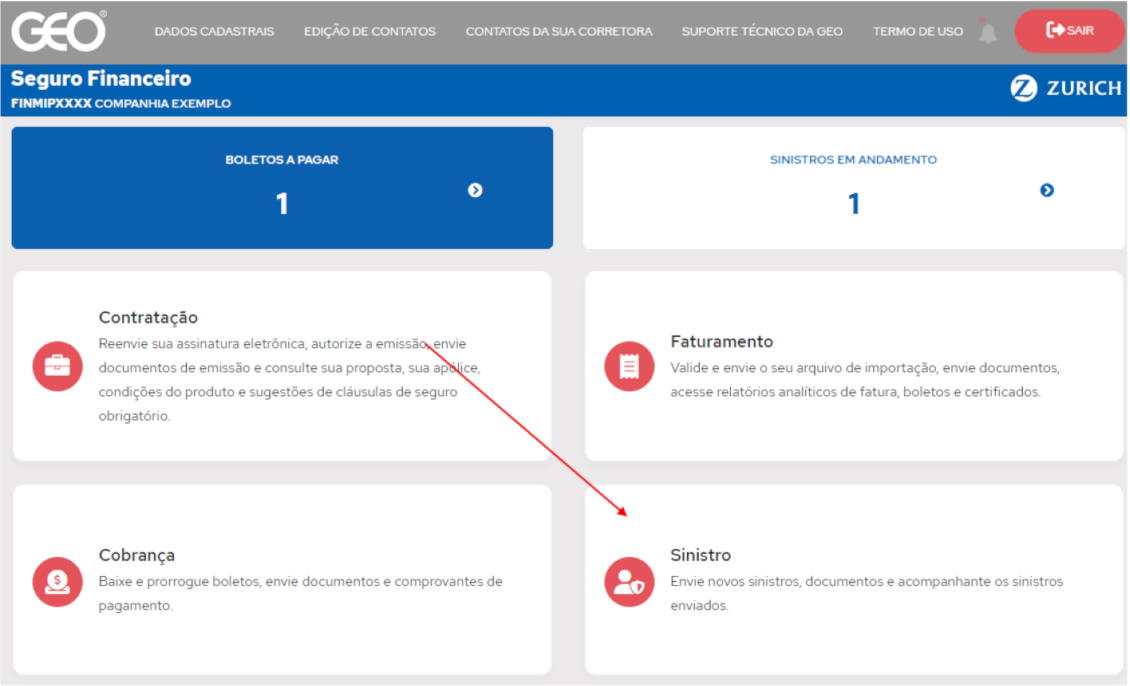
Task: Open the notifications bell
Action: point(988,32)
